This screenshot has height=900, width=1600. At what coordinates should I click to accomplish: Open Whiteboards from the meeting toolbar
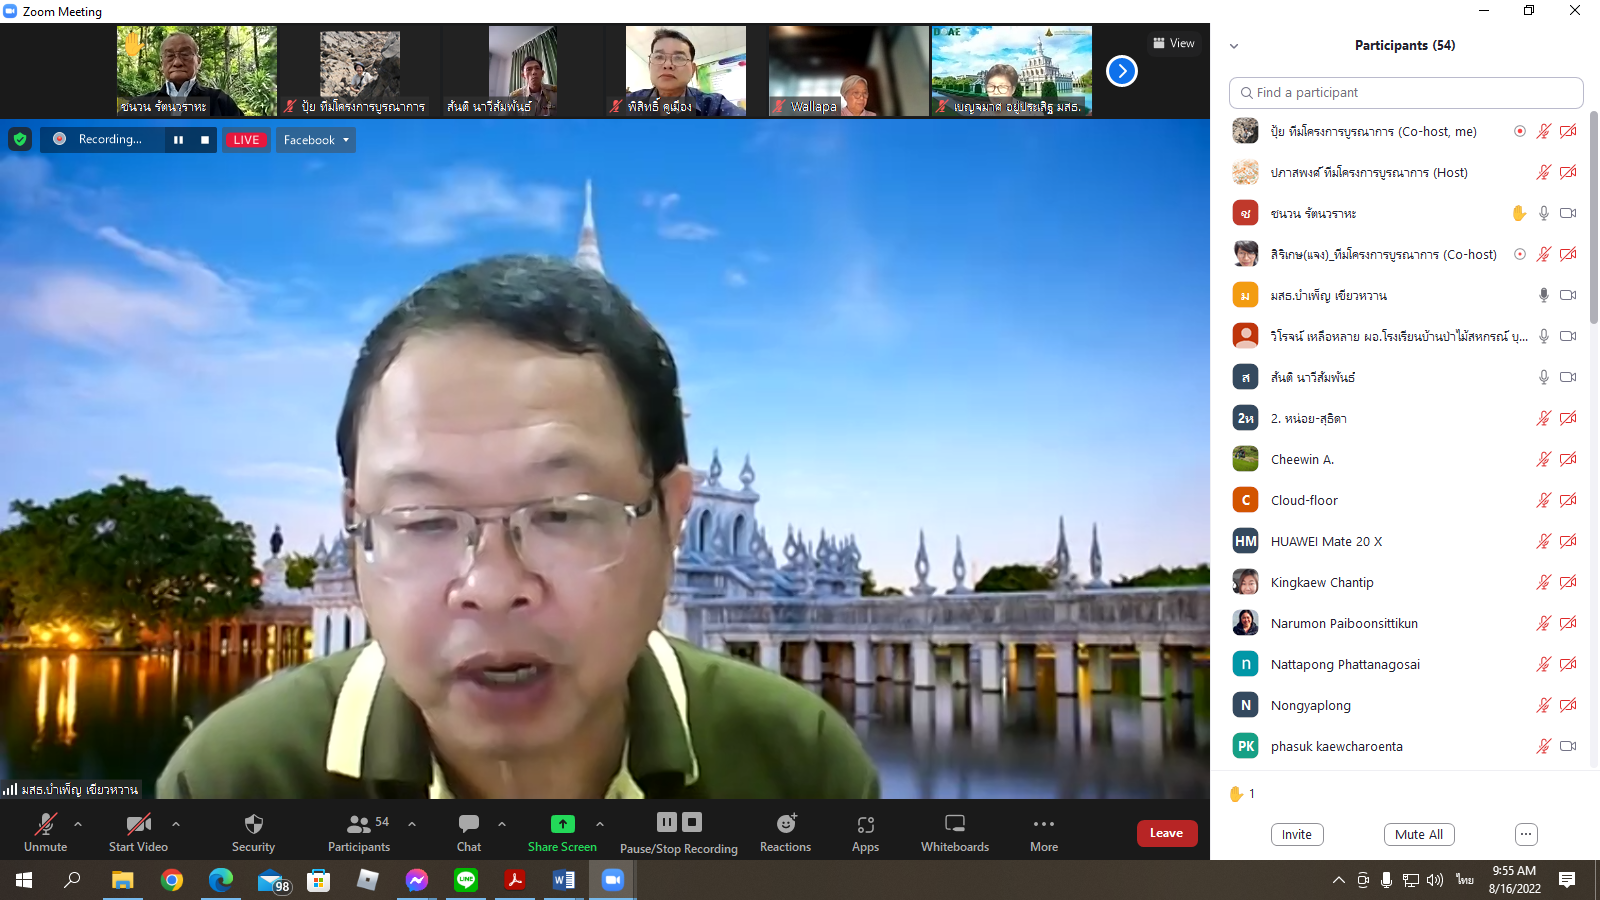954,824
